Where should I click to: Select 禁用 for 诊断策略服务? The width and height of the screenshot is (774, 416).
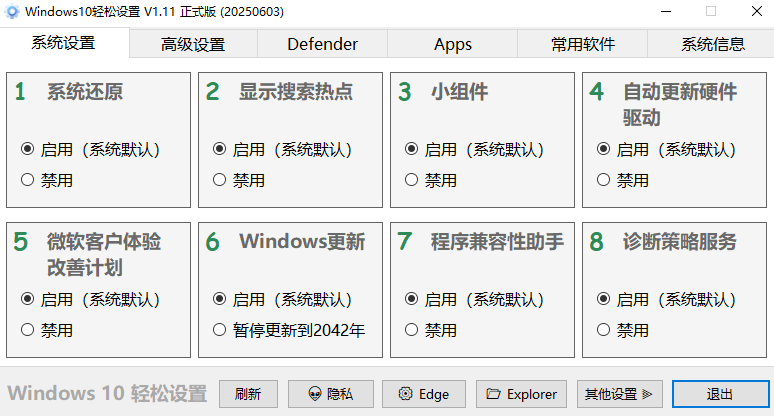(x=604, y=330)
